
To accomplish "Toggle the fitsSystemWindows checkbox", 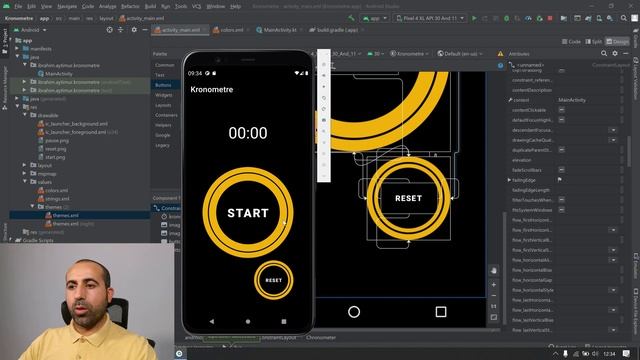I will [x=562, y=210].
